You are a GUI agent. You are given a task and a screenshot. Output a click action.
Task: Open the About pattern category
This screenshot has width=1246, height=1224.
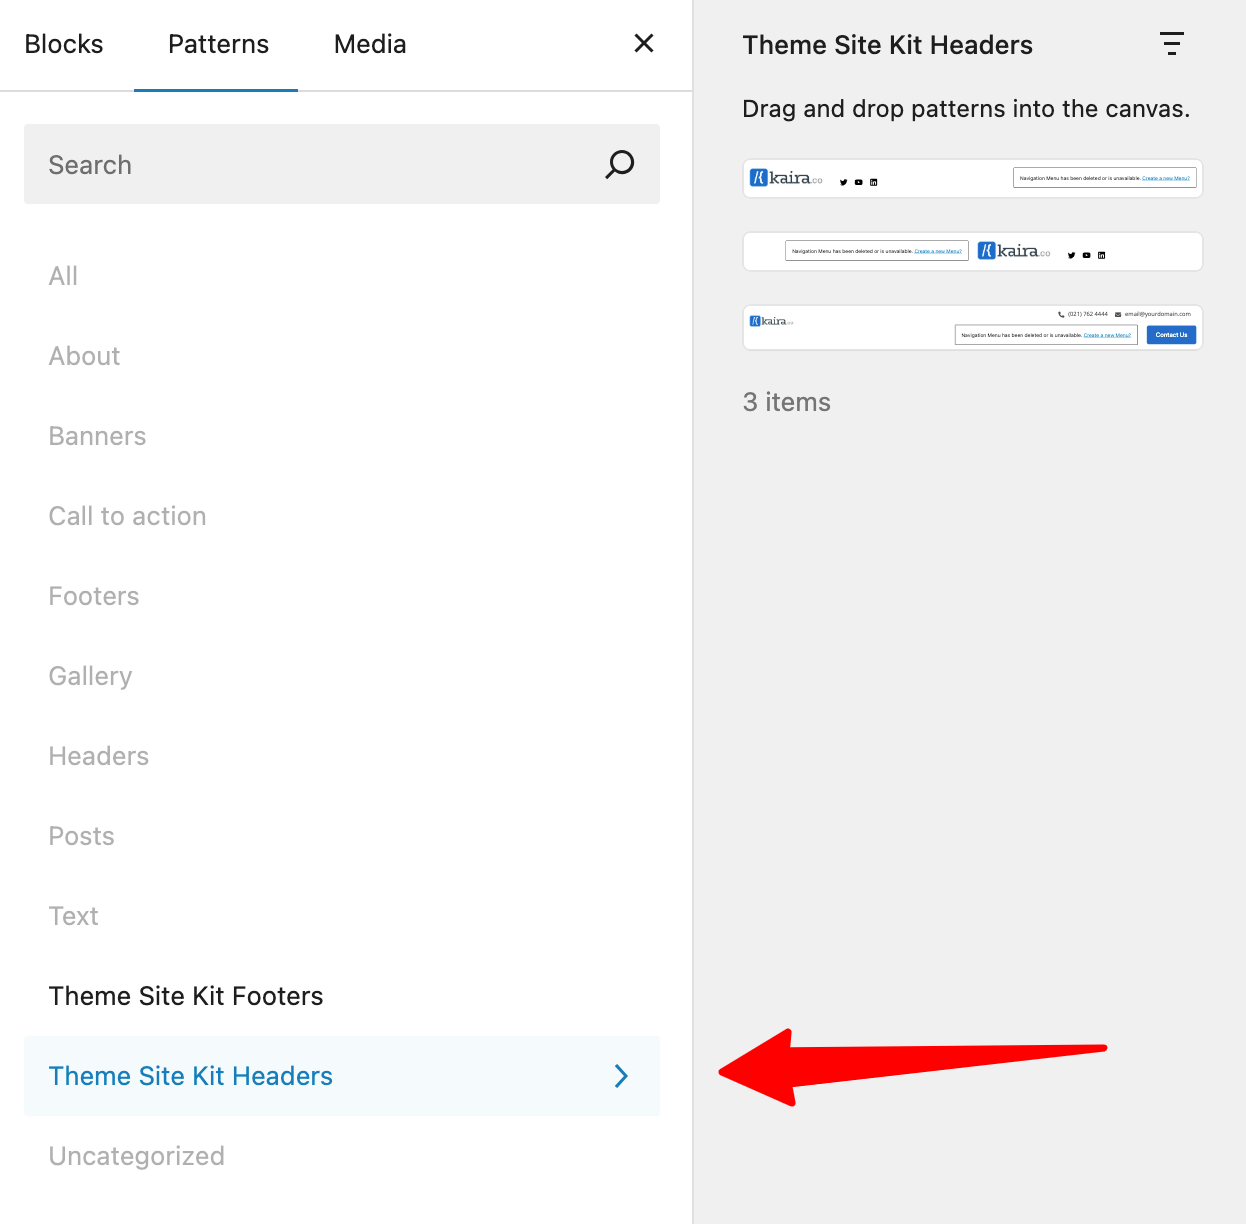pyautogui.click(x=85, y=356)
